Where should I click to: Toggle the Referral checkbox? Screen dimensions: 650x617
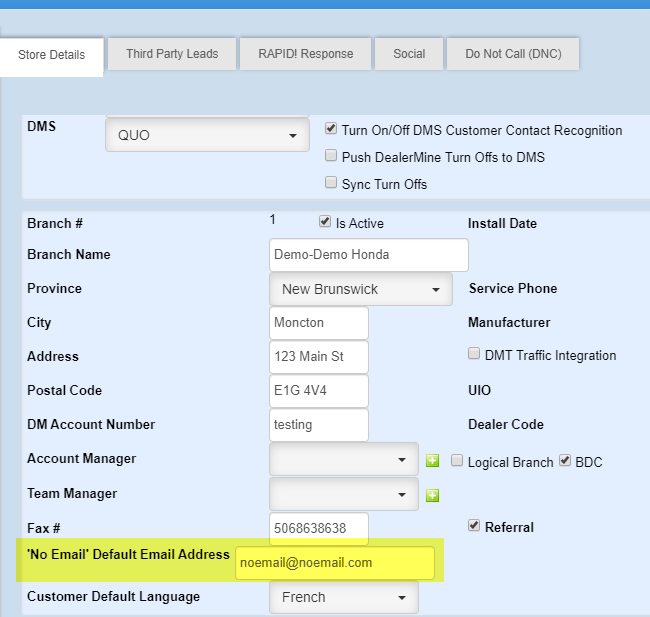474,526
